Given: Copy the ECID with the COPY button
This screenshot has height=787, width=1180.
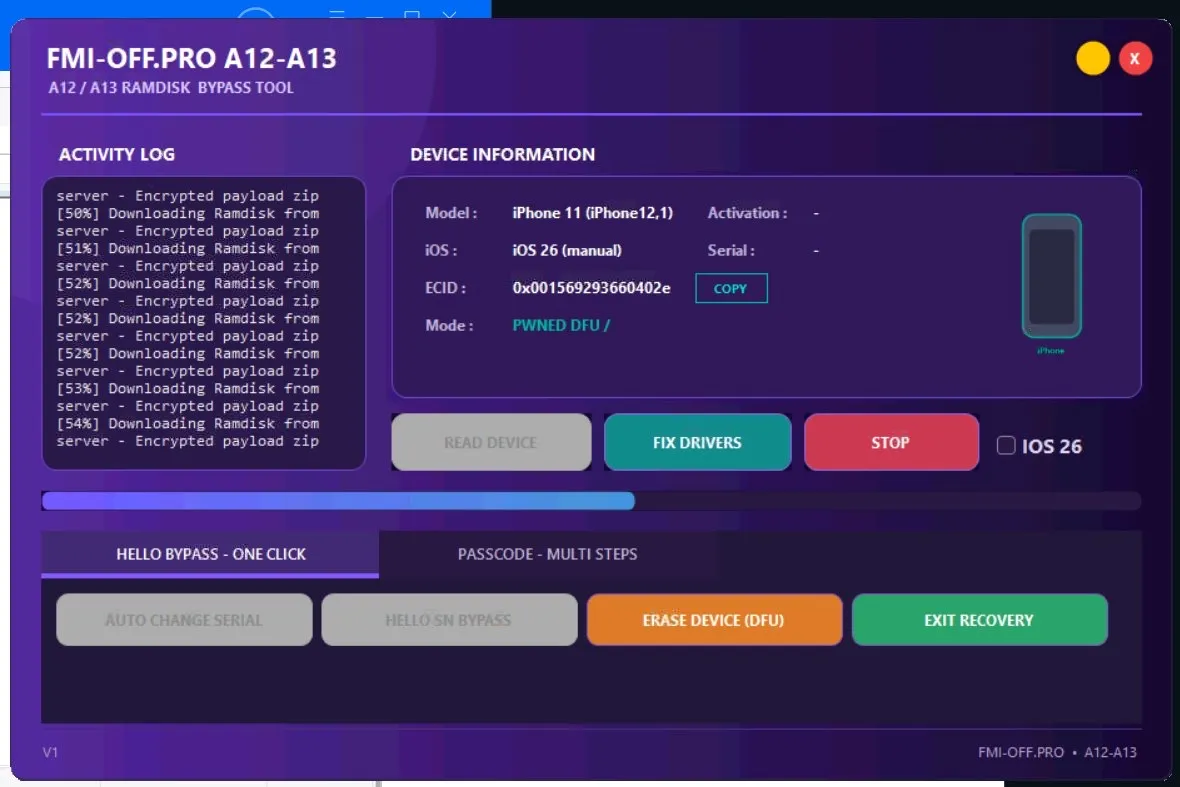Looking at the screenshot, I should [731, 288].
